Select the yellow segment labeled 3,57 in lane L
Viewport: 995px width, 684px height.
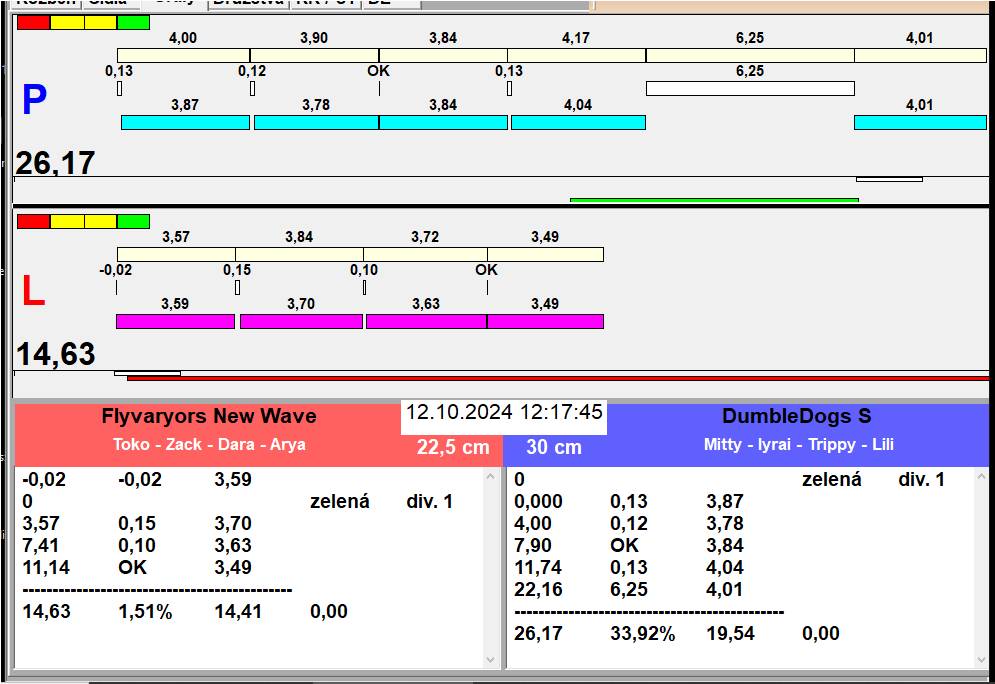coord(176,254)
